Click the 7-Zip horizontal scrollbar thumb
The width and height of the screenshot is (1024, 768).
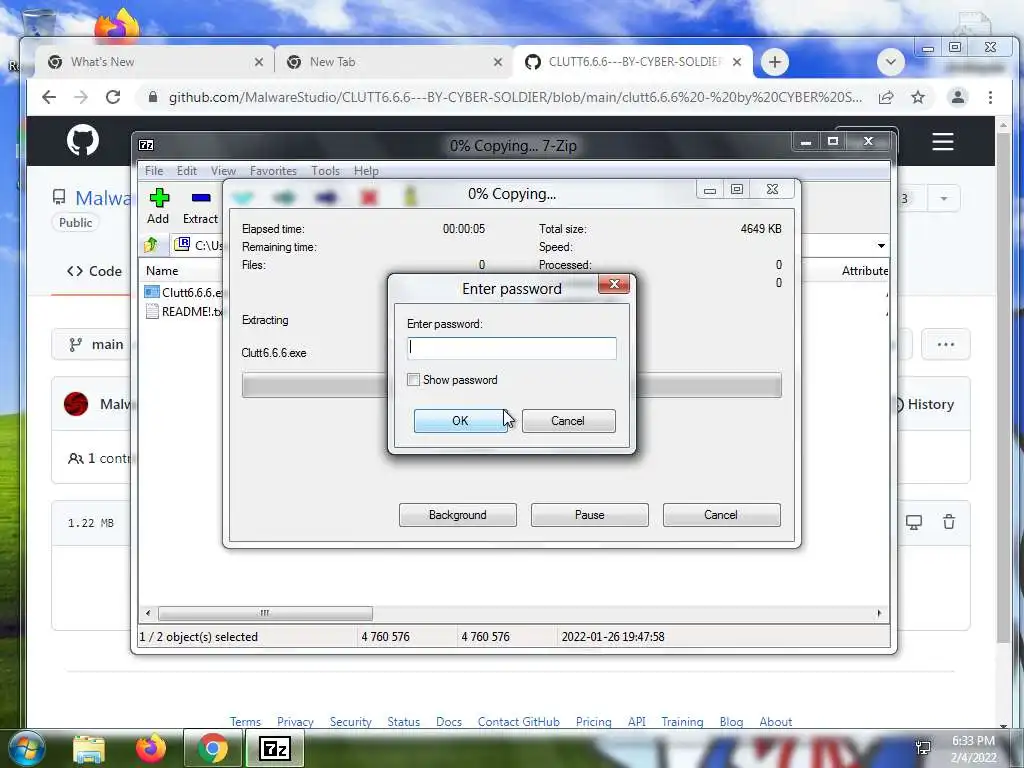click(265, 613)
